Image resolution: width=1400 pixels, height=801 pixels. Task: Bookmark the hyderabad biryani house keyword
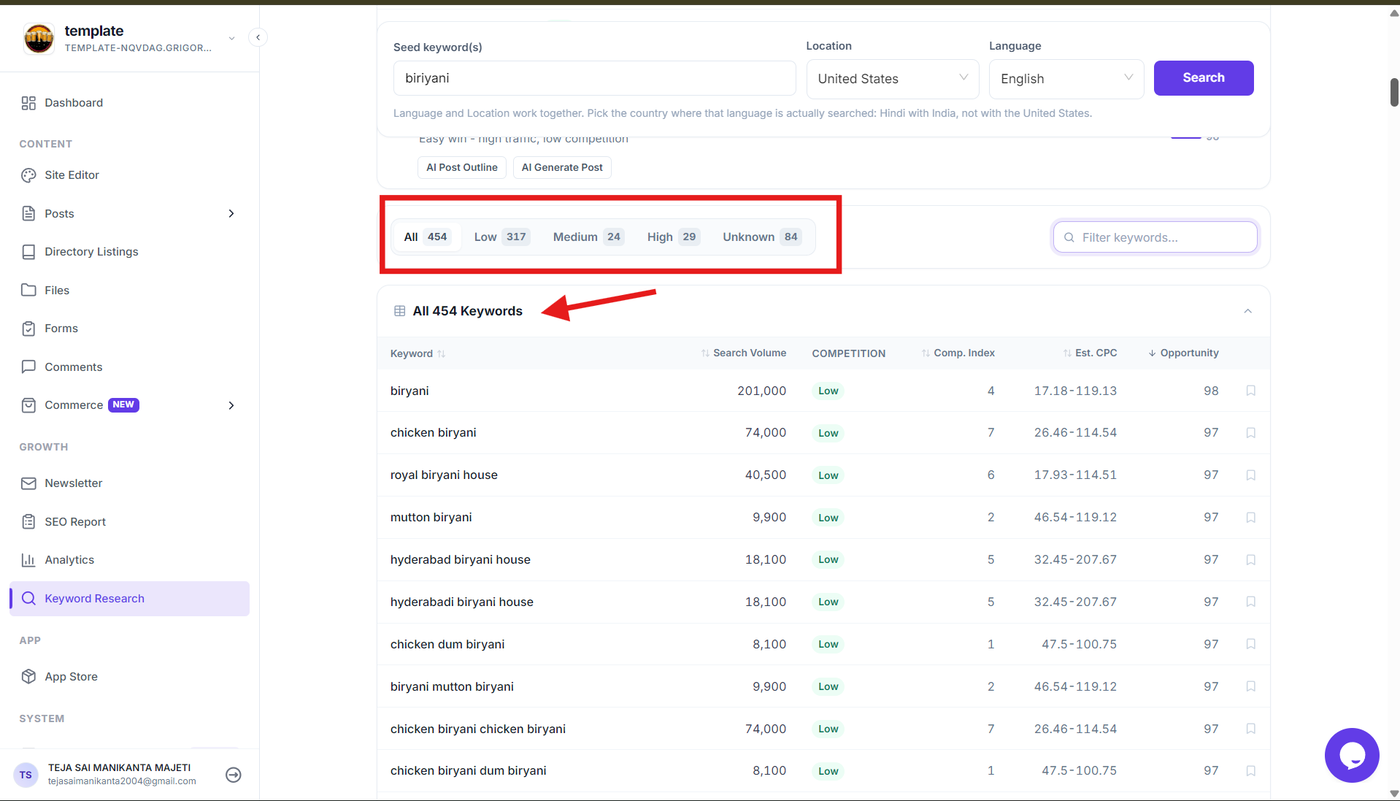point(1250,560)
